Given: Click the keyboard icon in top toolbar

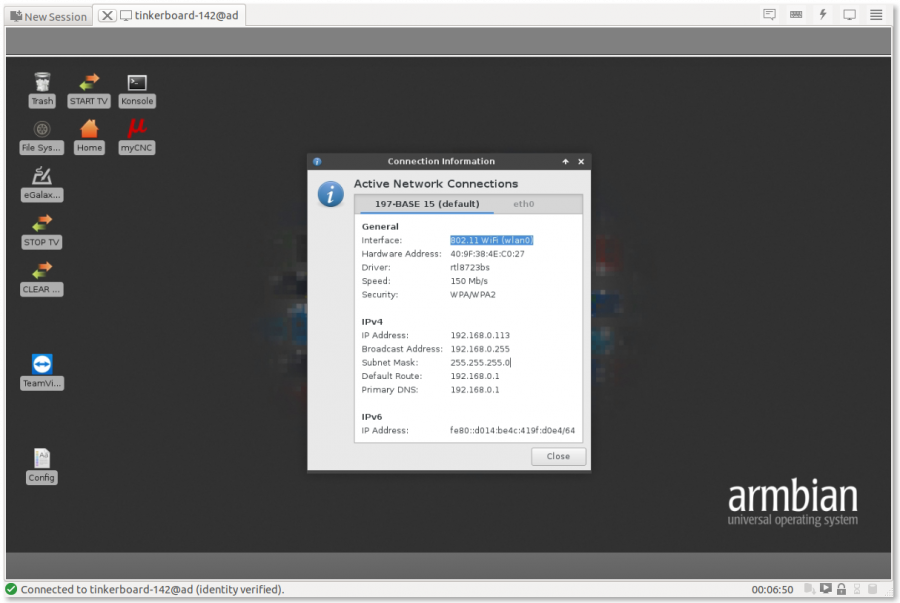Looking at the screenshot, I should click(796, 15).
